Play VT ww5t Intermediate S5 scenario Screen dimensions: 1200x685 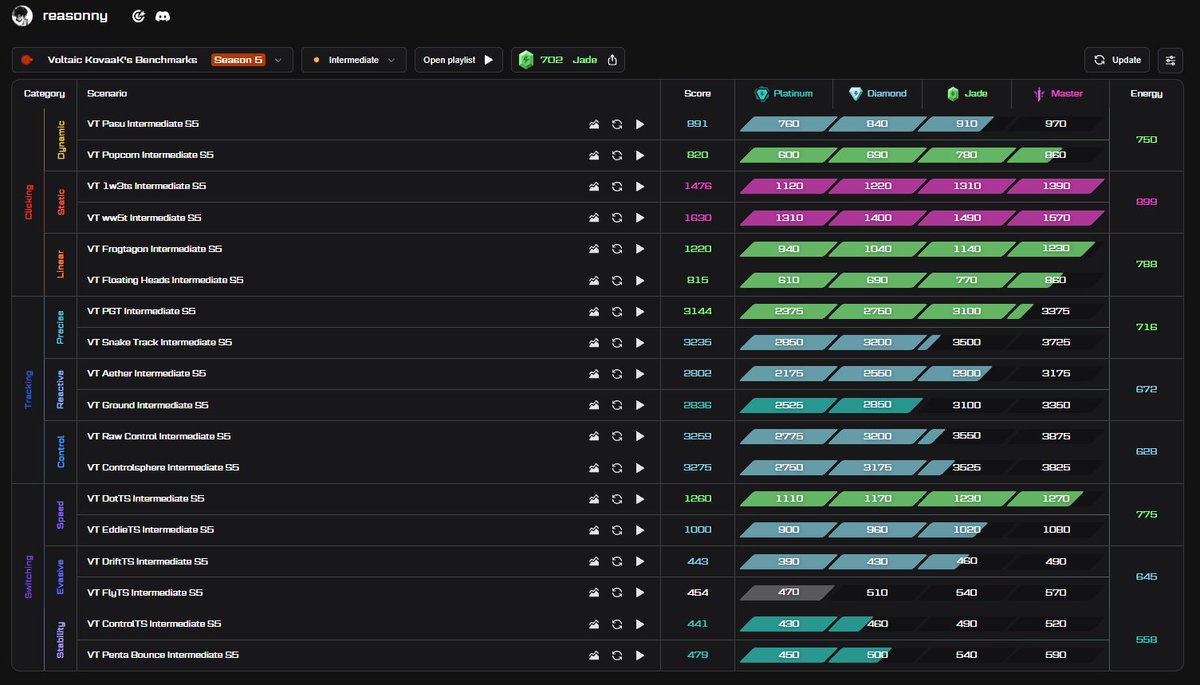pyautogui.click(x=640, y=218)
